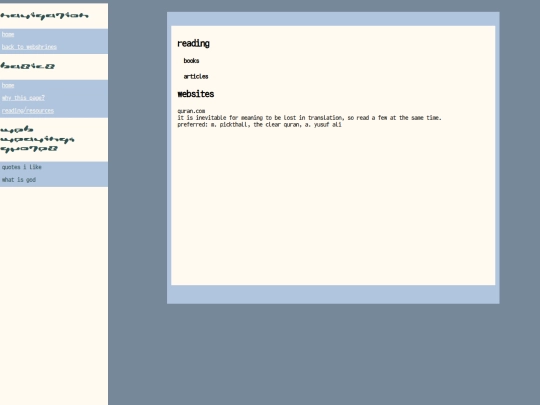Image resolution: width=540 pixels, height=405 pixels.
Task: Open the home link under the basics heading
Action: click(x=8, y=85)
